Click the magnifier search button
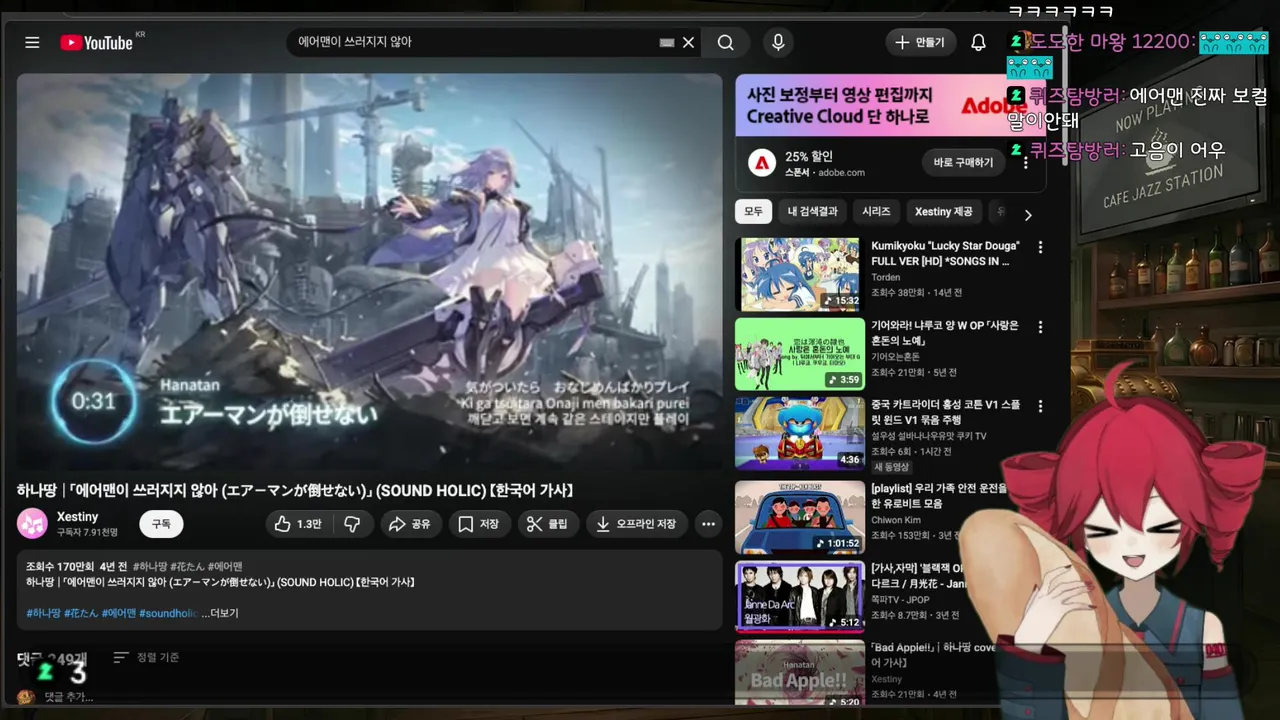Viewport: 1280px width, 720px height. pyautogui.click(x=726, y=42)
